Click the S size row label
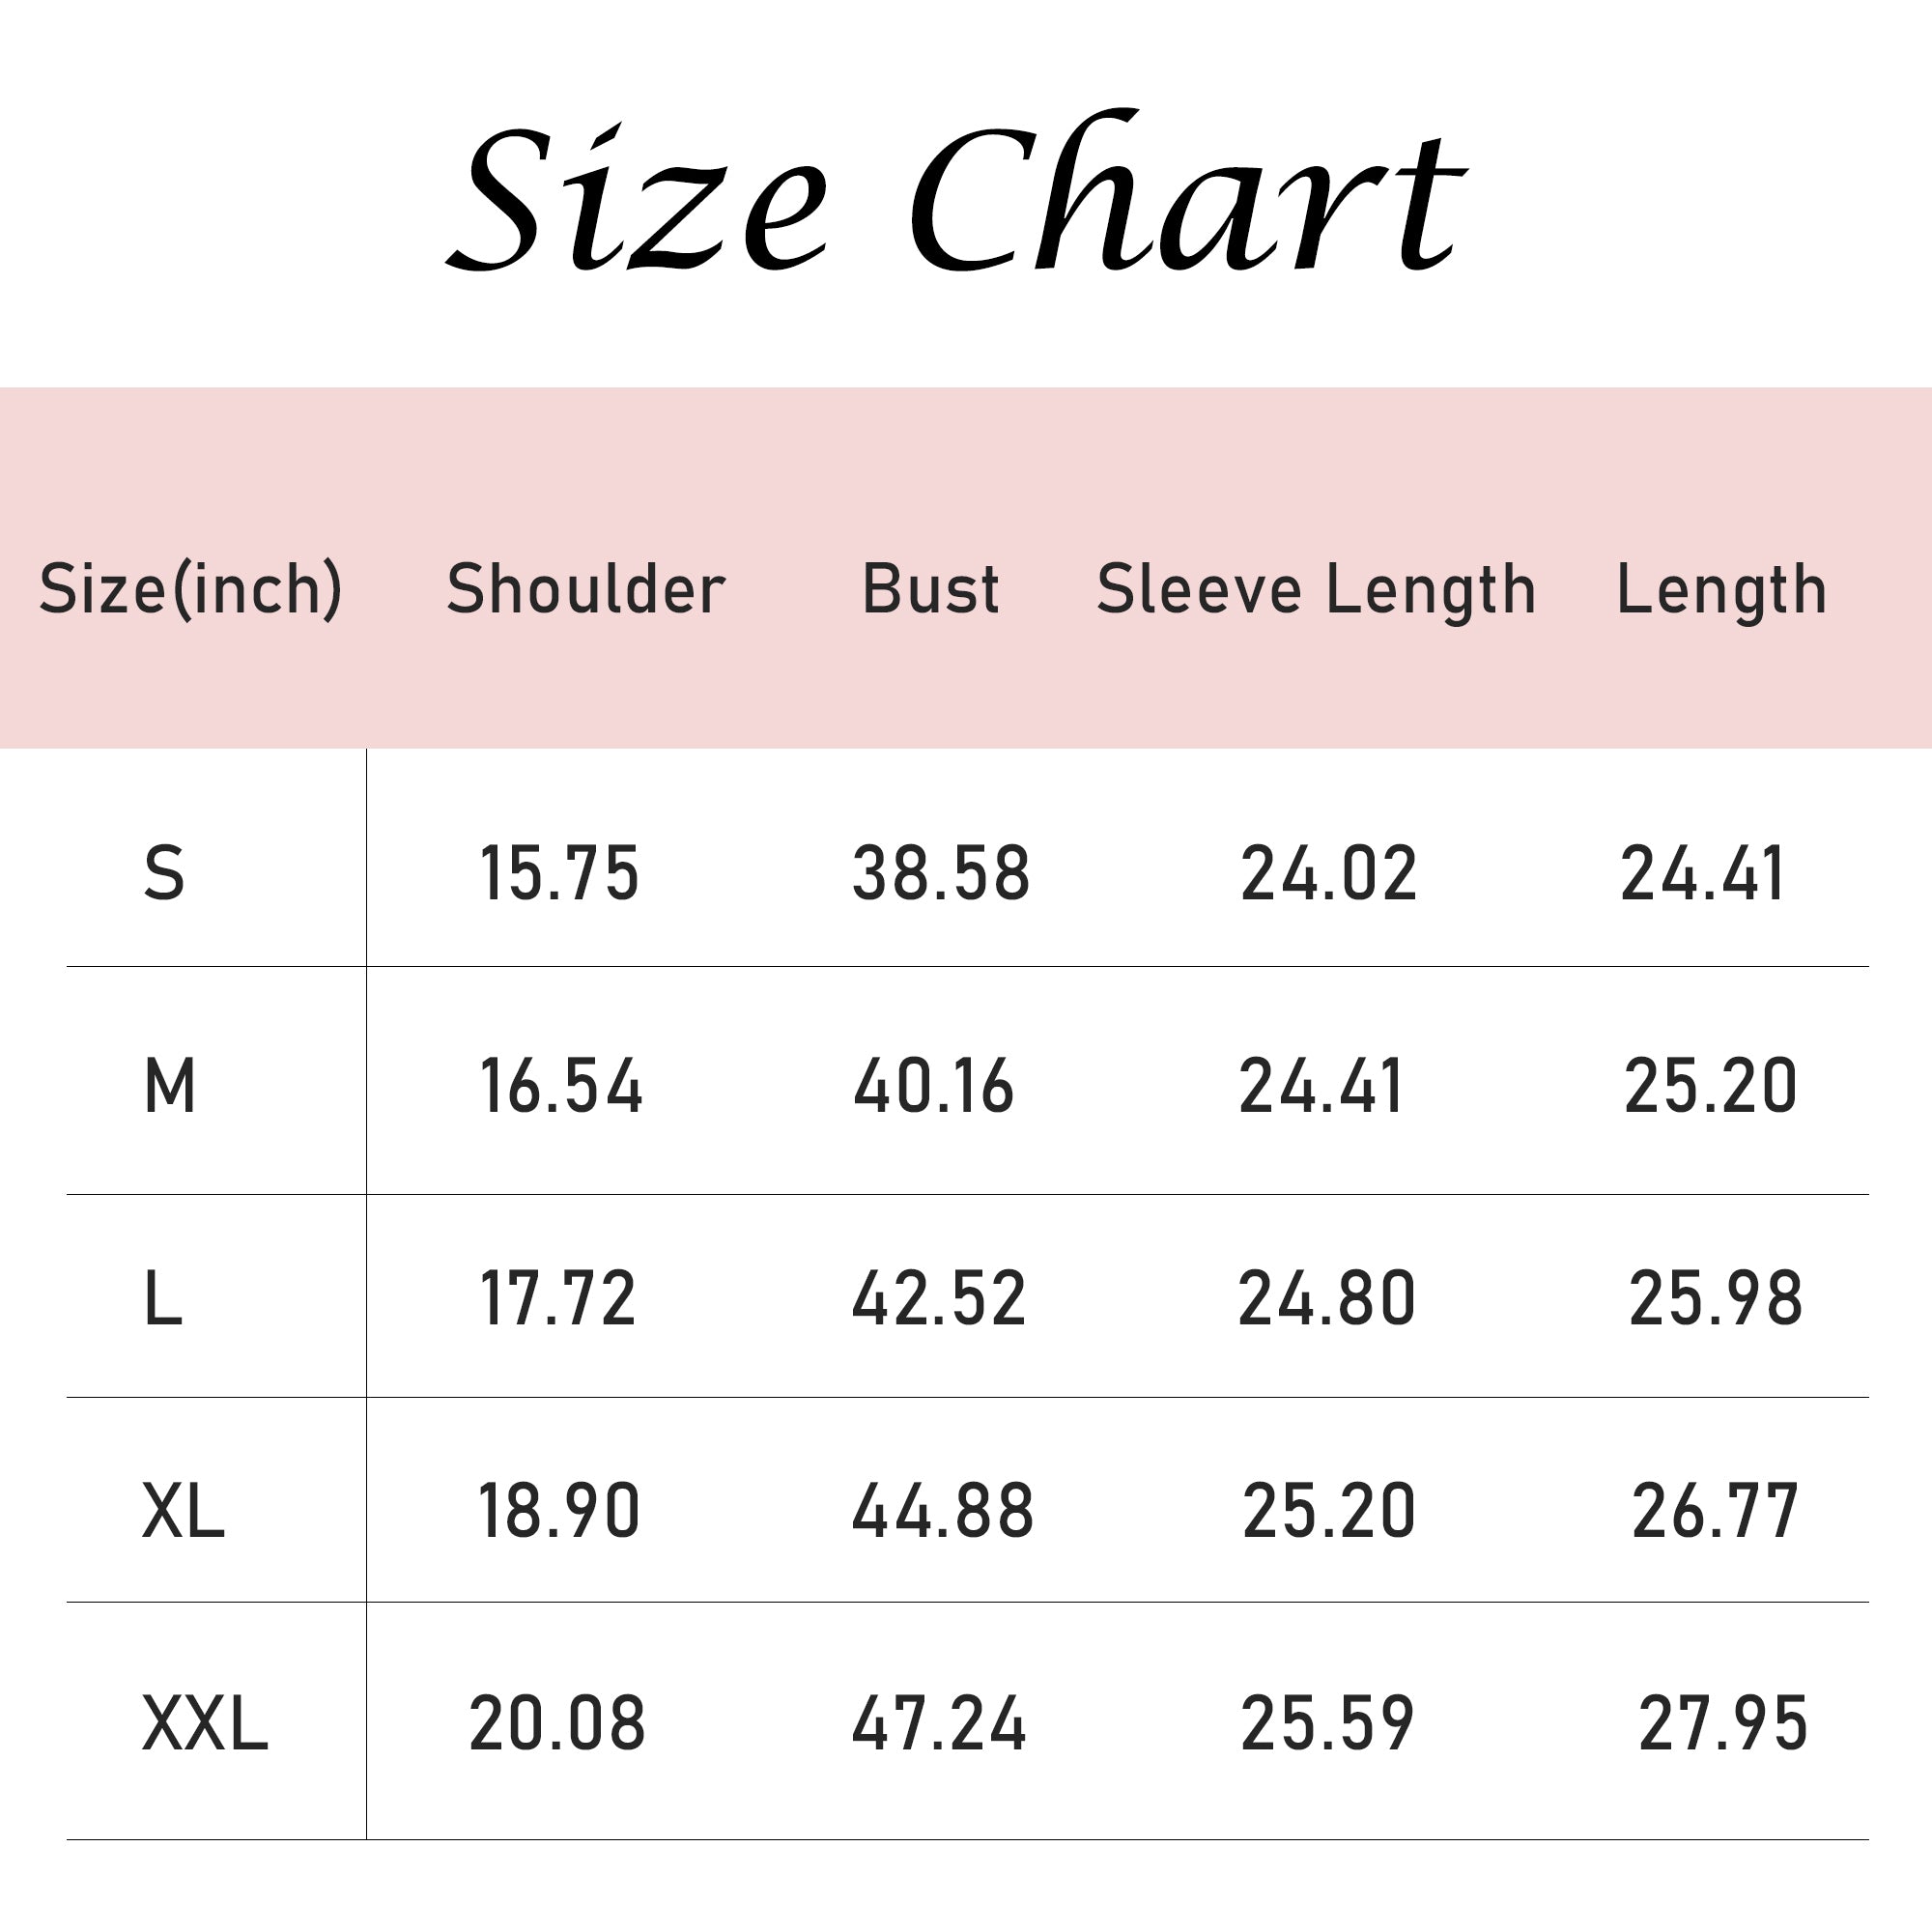 tap(165, 873)
